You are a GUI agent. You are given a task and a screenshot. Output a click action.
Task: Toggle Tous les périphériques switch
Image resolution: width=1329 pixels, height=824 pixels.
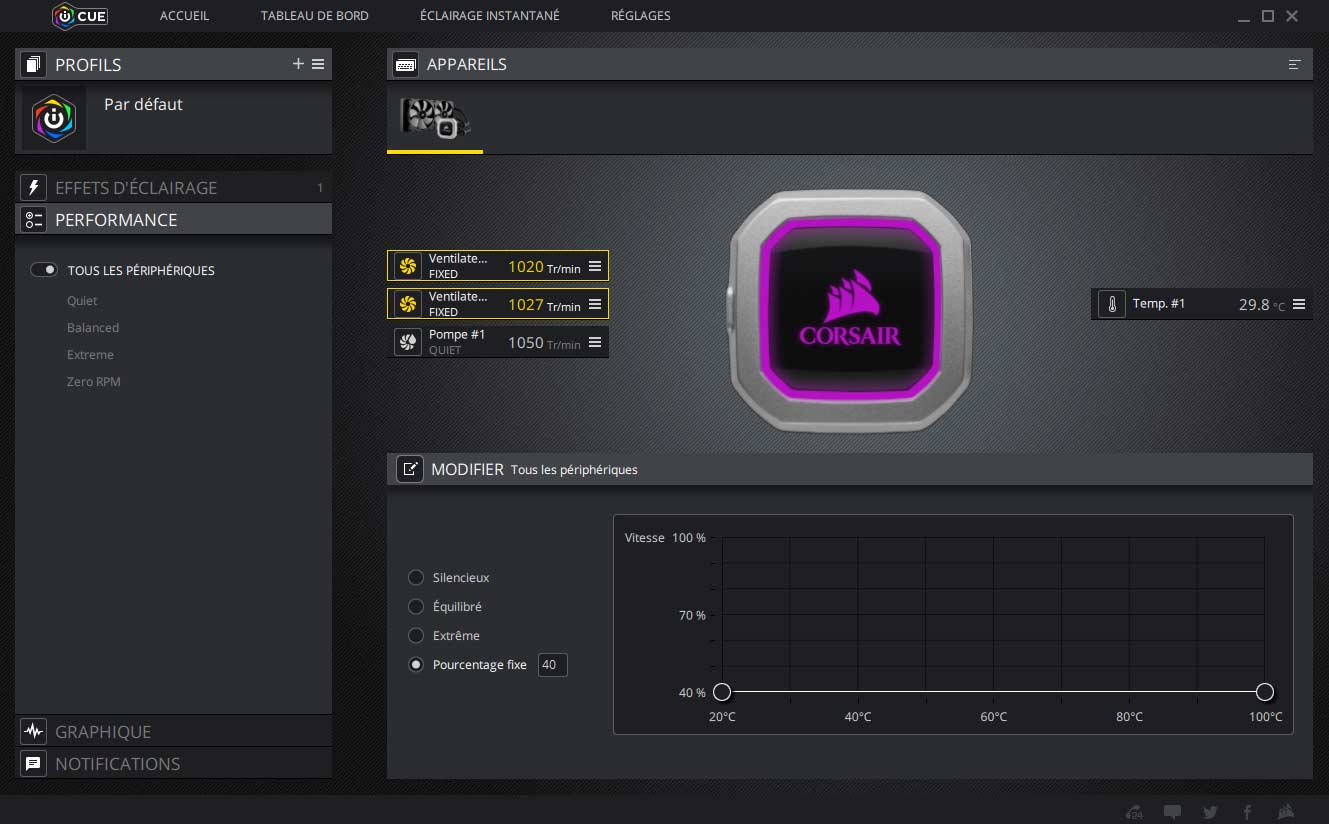point(44,270)
